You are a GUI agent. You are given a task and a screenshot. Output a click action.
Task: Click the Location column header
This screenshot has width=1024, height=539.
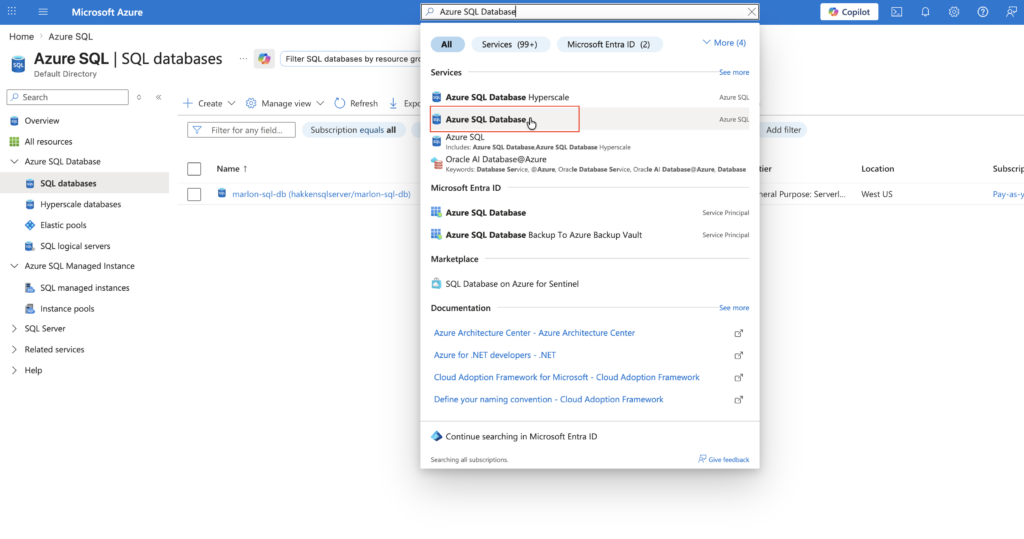877,169
